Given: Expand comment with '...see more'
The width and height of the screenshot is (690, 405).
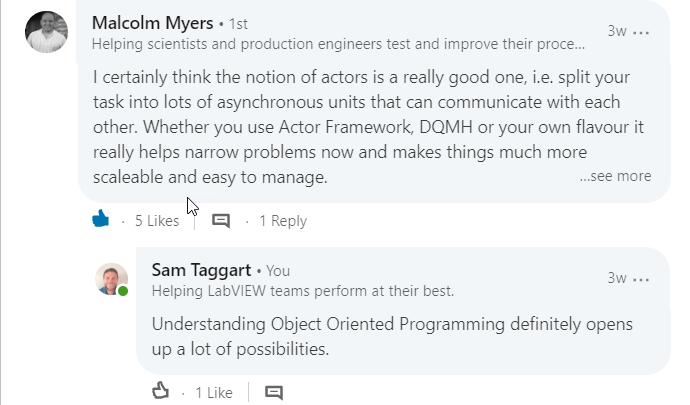Looking at the screenshot, I should click(615, 176).
